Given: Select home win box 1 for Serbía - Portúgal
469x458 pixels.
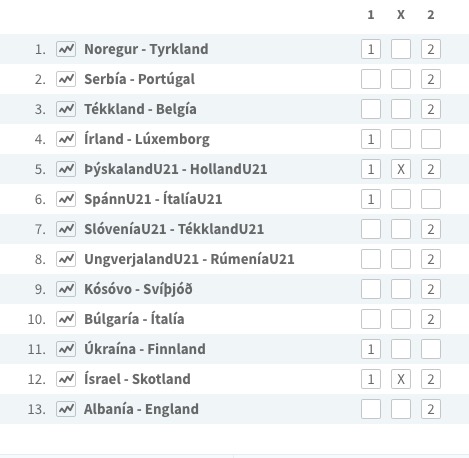Looking at the screenshot, I should tap(371, 79).
